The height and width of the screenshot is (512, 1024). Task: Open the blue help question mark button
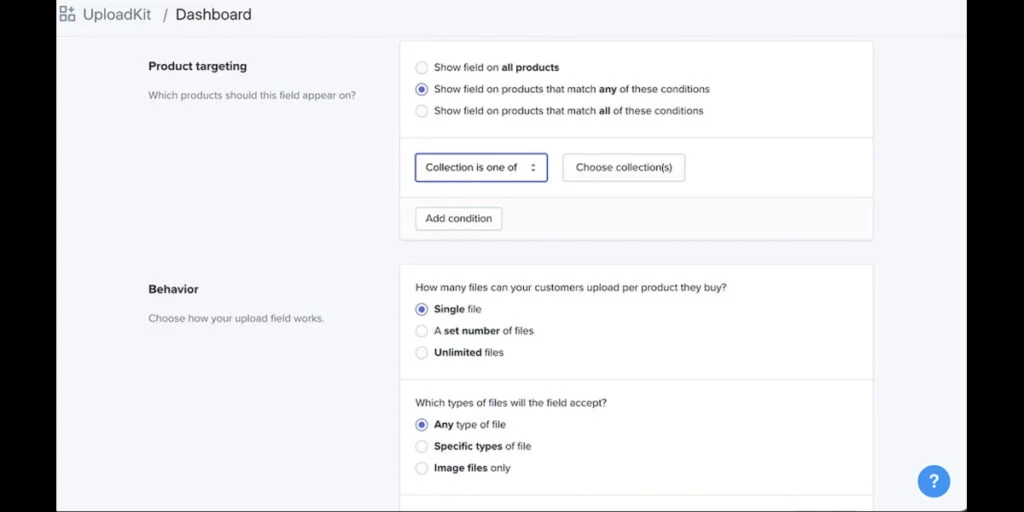(933, 481)
